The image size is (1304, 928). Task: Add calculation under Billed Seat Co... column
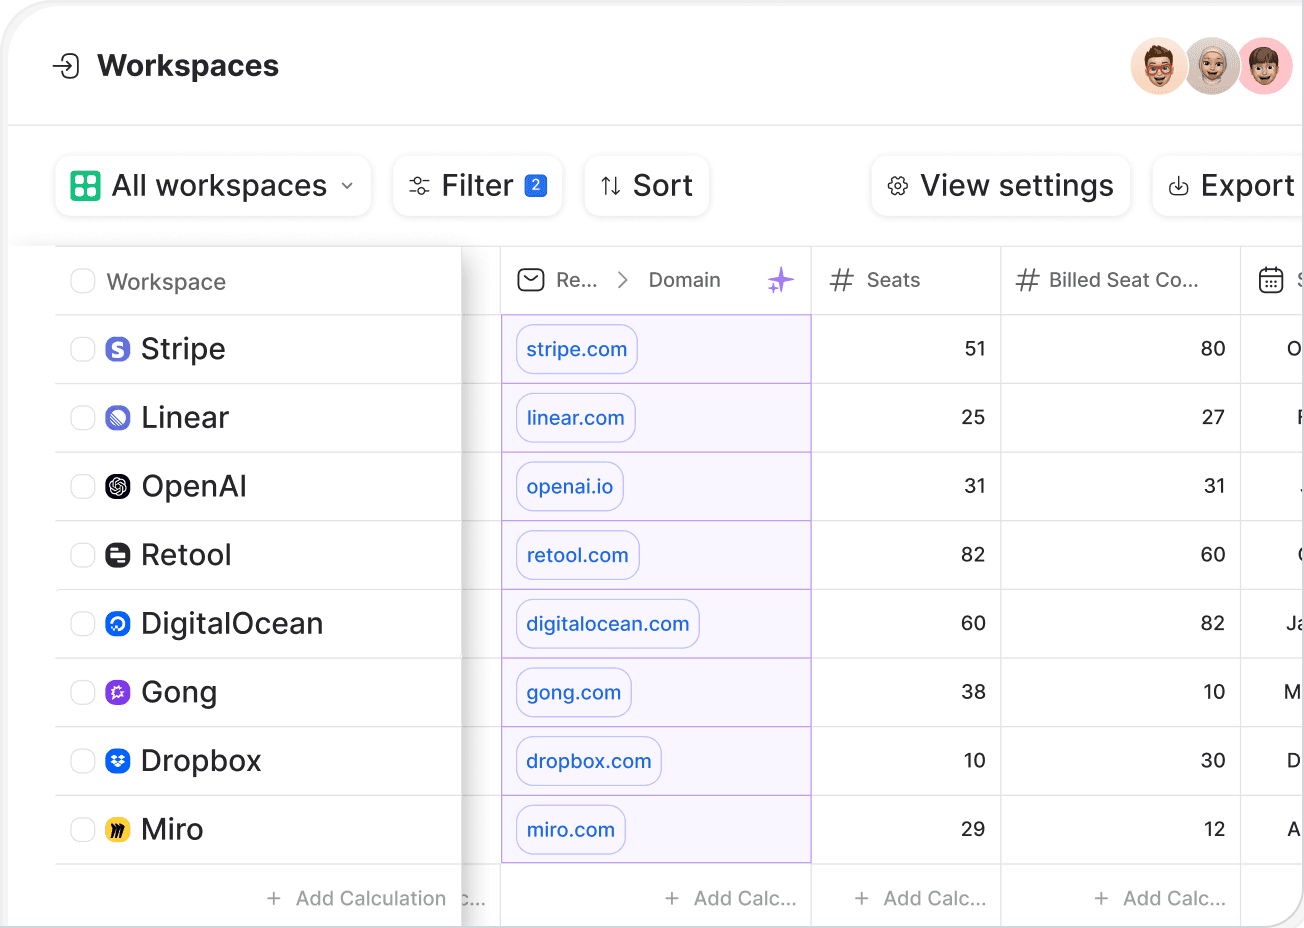pyautogui.click(x=1160, y=898)
